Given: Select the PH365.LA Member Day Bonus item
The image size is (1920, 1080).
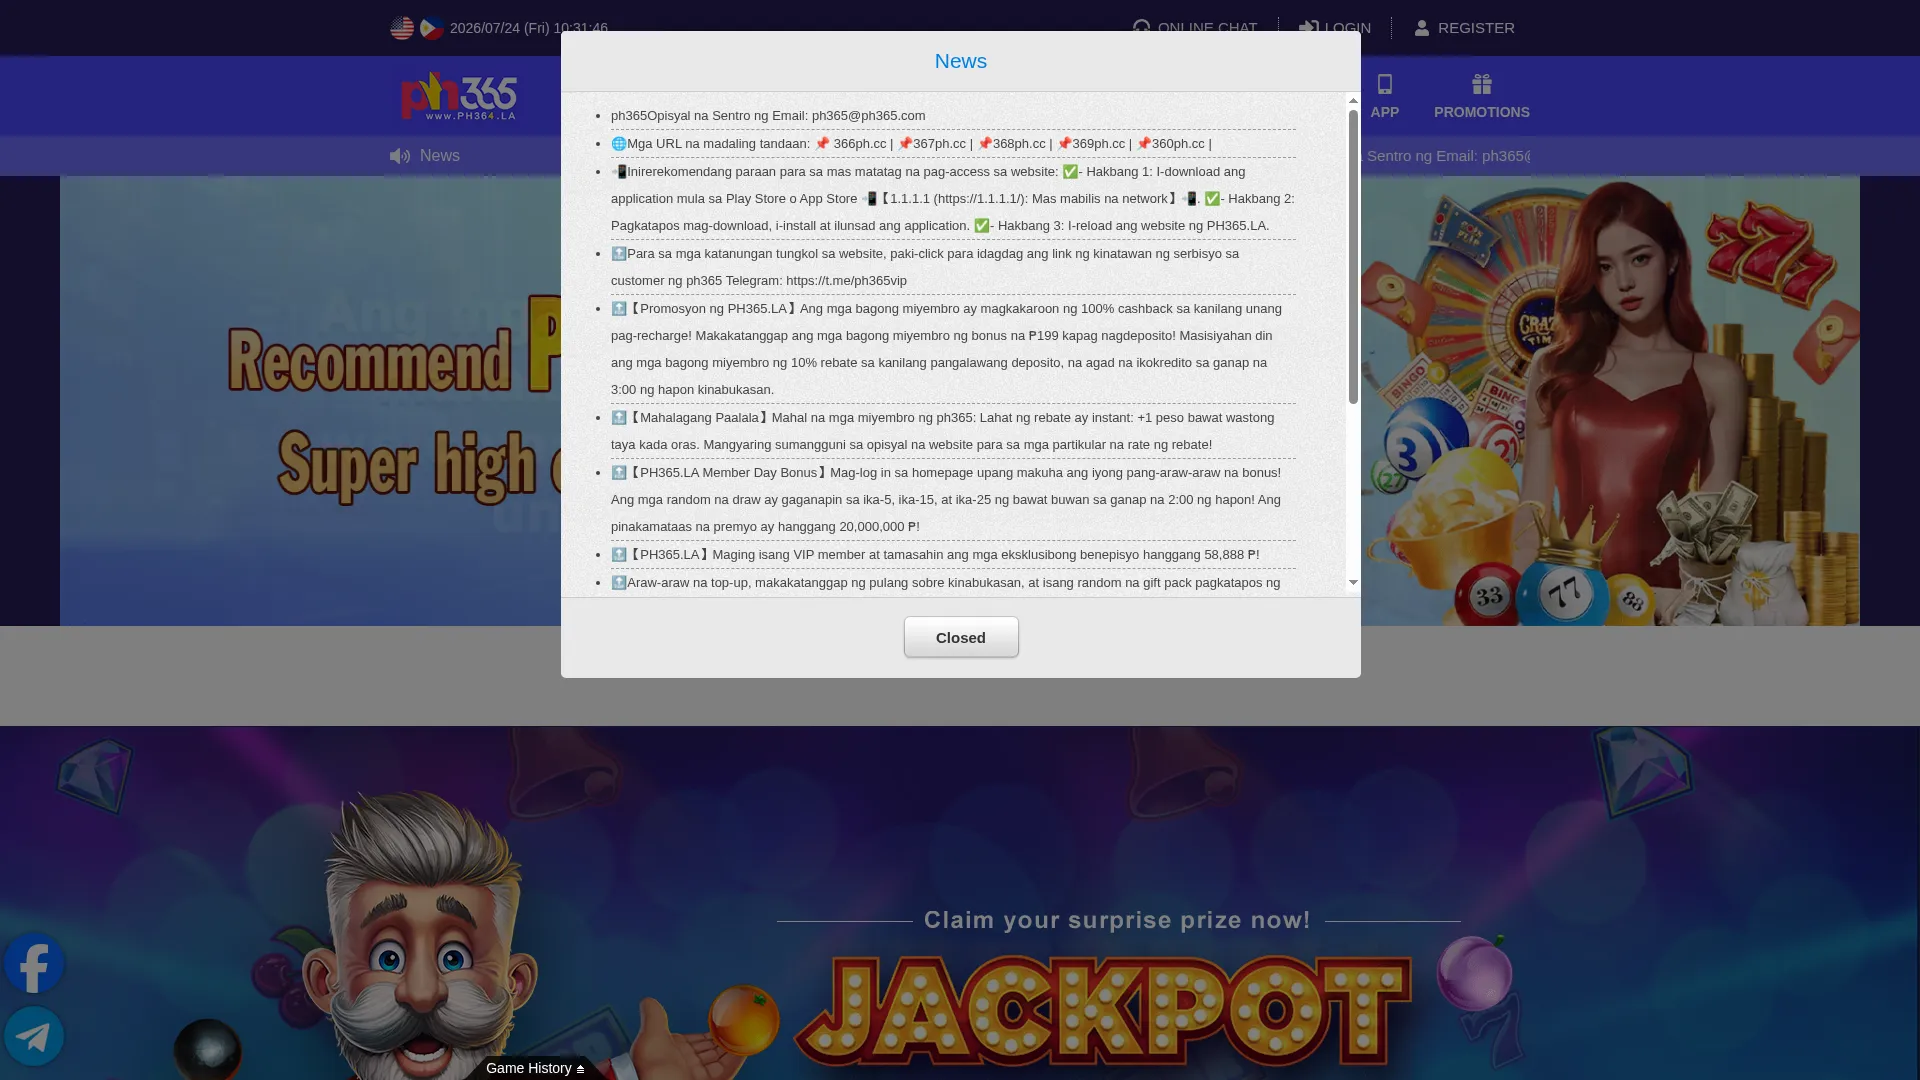Looking at the screenshot, I should (953, 500).
